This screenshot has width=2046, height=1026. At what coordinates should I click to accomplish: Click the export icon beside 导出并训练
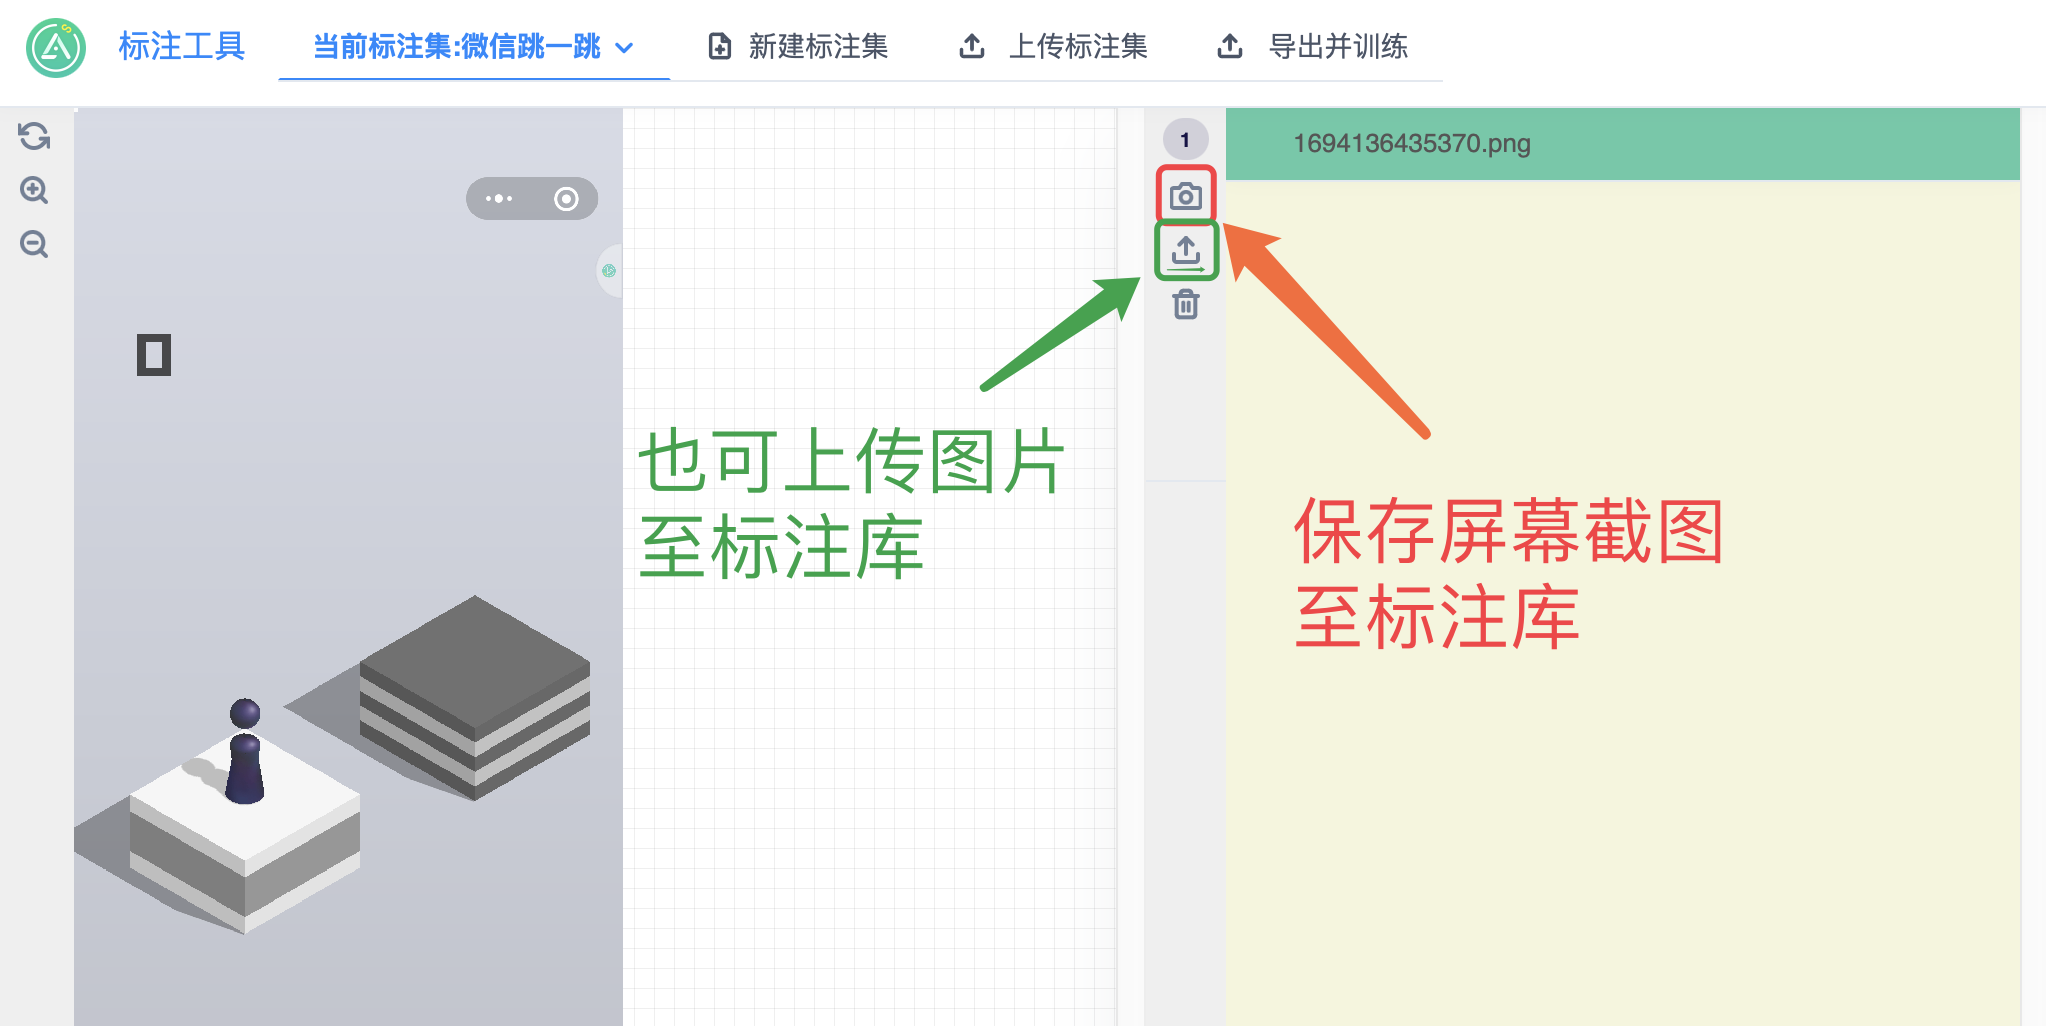[x=1230, y=46]
